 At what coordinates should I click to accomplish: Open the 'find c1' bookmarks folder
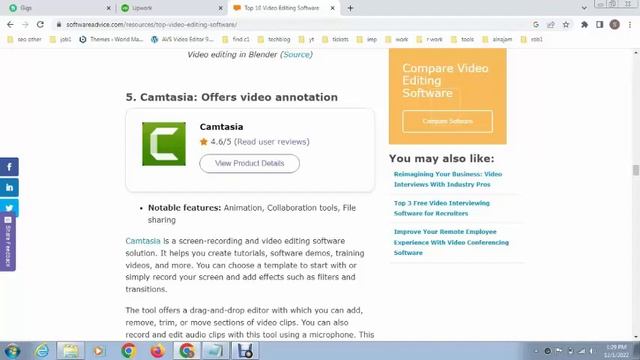click(x=236, y=39)
